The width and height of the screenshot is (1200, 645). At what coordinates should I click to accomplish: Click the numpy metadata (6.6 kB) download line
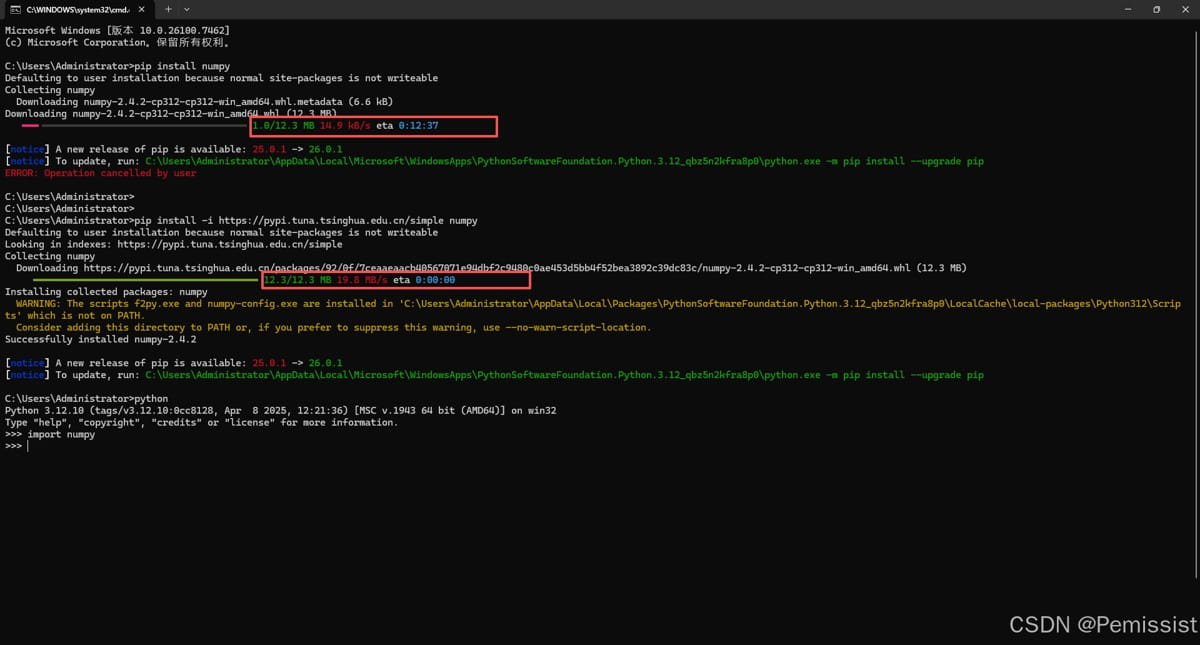pyautogui.click(x=204, y=102)
